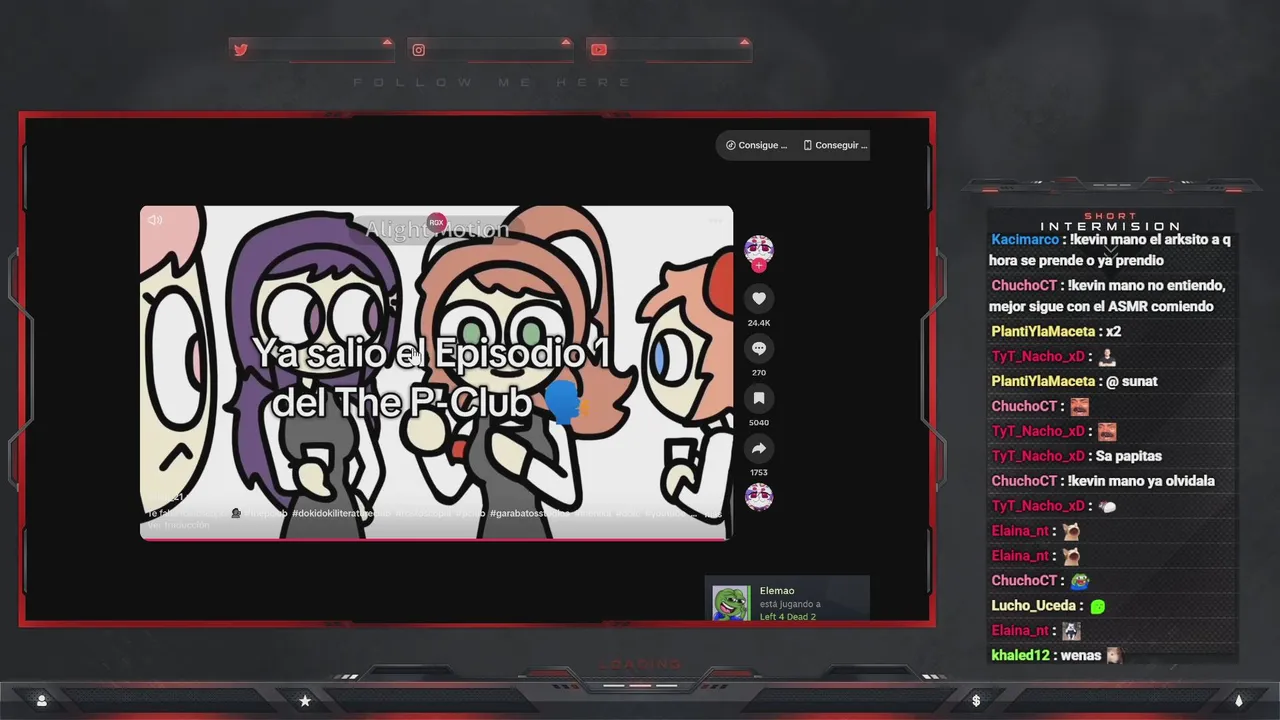This screenshot has height=720, width=1280.
Task: Open the three-dot more options on video
Action: click(715, 220)
